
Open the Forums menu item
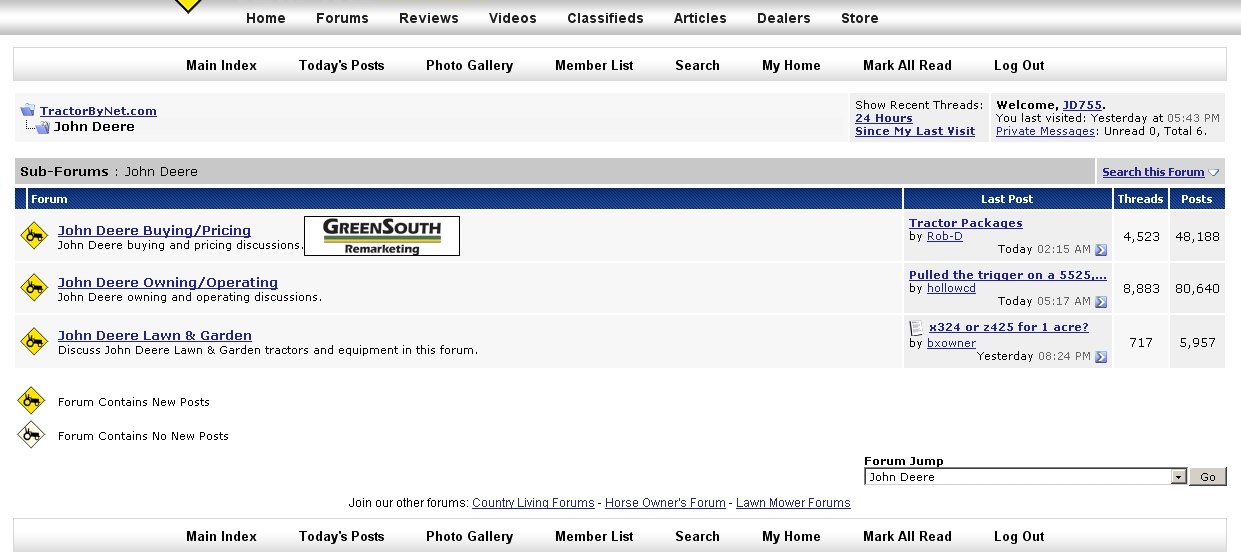[342, 18]
